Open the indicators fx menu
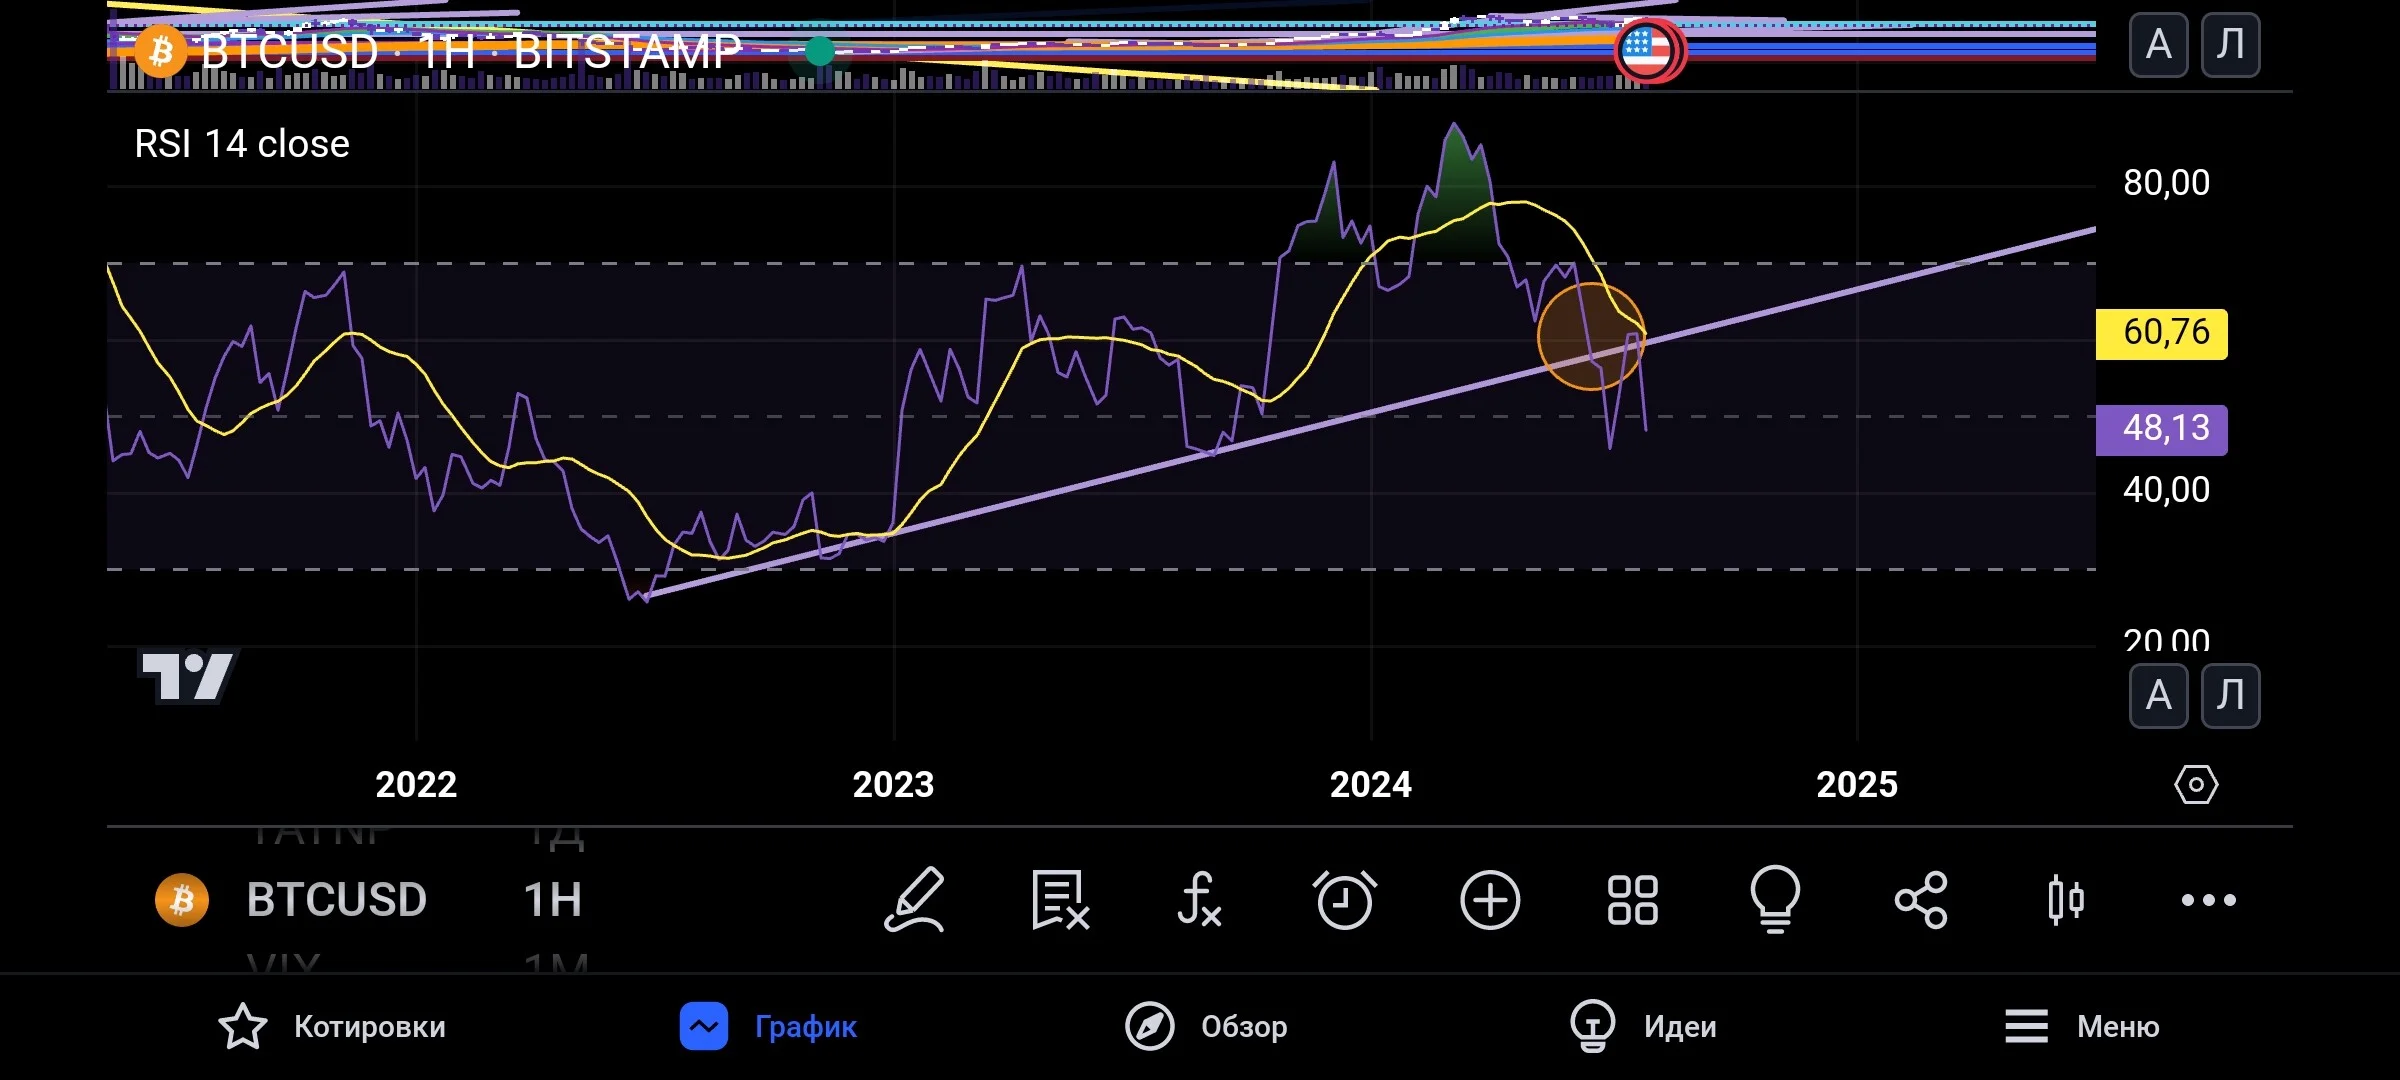The width and height of the screenshot is (2400, 1080). [1200, 900]
